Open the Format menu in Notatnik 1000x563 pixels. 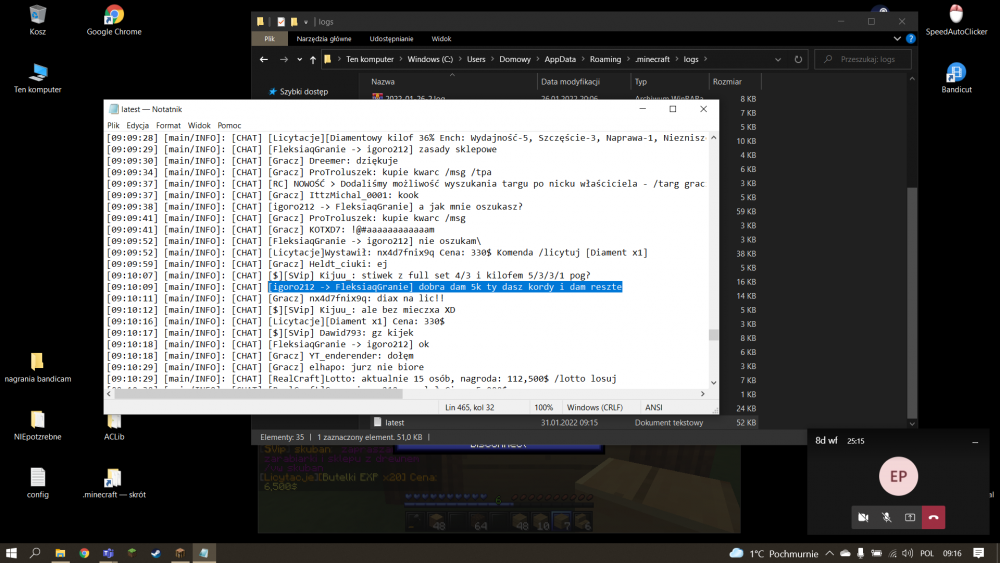168,125
